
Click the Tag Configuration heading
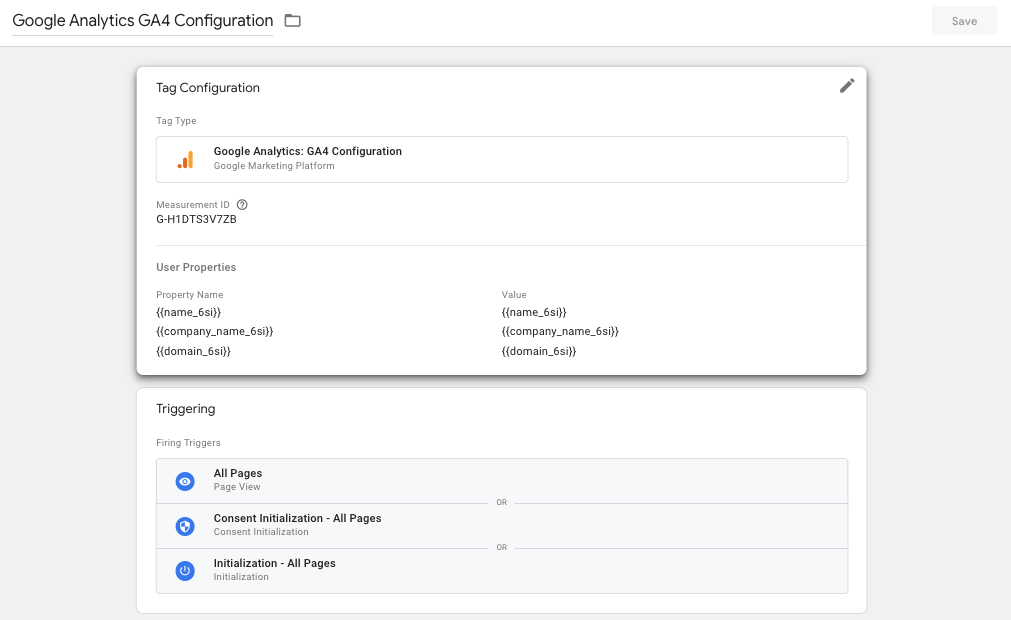pyautogui.click(x=208, y=88)
